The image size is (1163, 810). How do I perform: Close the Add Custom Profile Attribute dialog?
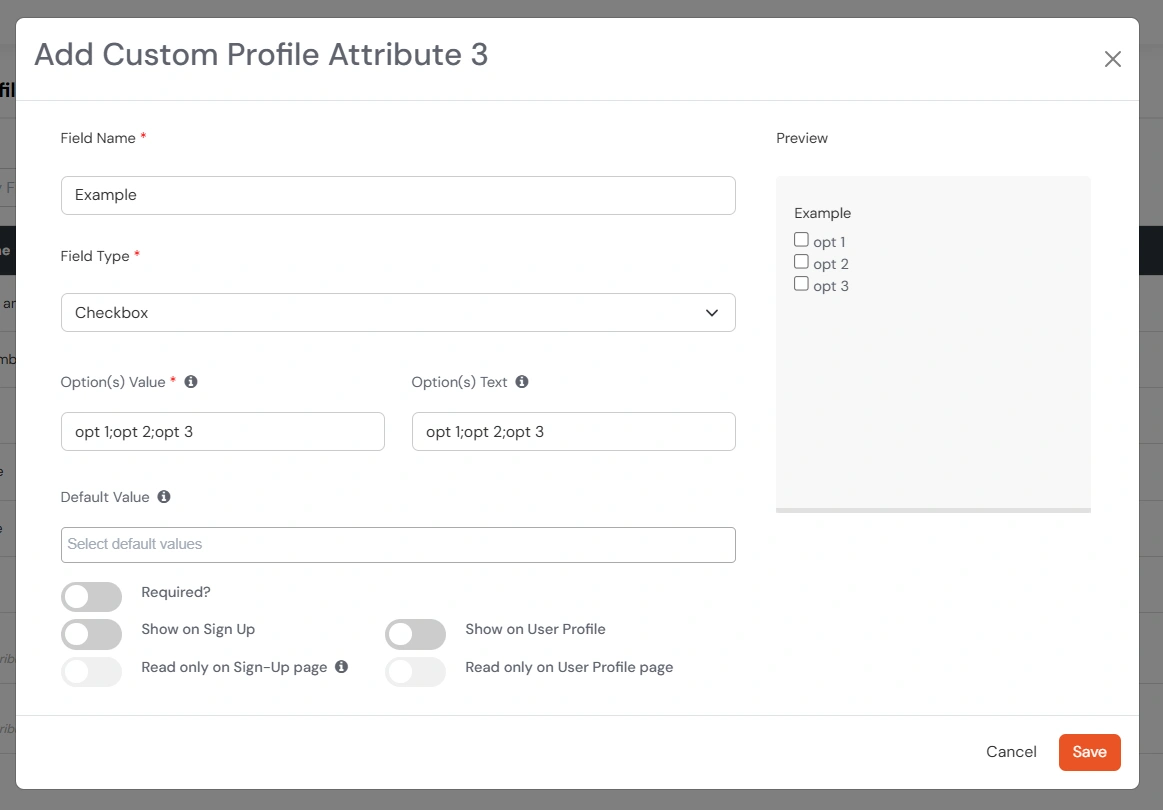pos(1112,58)
